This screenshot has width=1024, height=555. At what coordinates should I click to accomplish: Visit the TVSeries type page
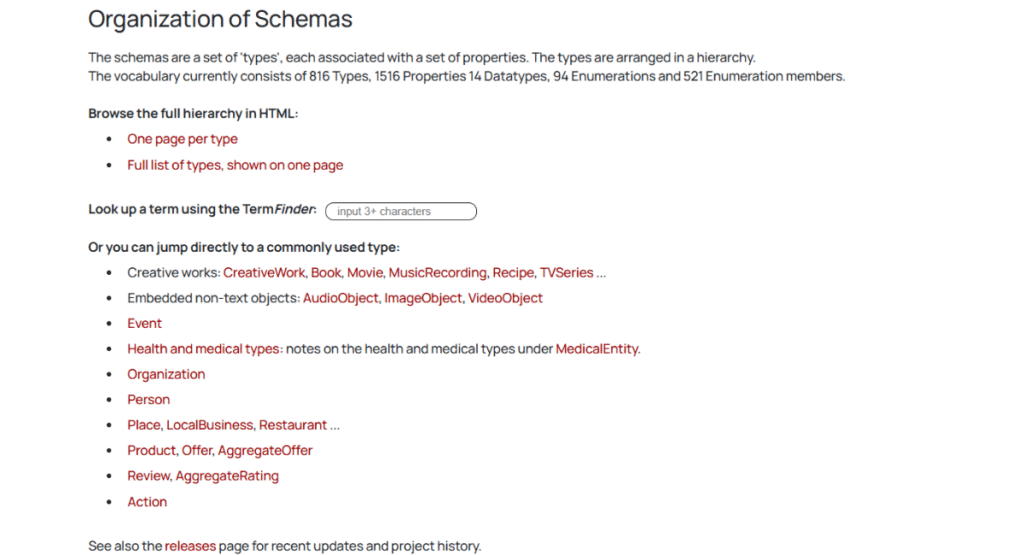pyautogui.click(x=566, y=272)
